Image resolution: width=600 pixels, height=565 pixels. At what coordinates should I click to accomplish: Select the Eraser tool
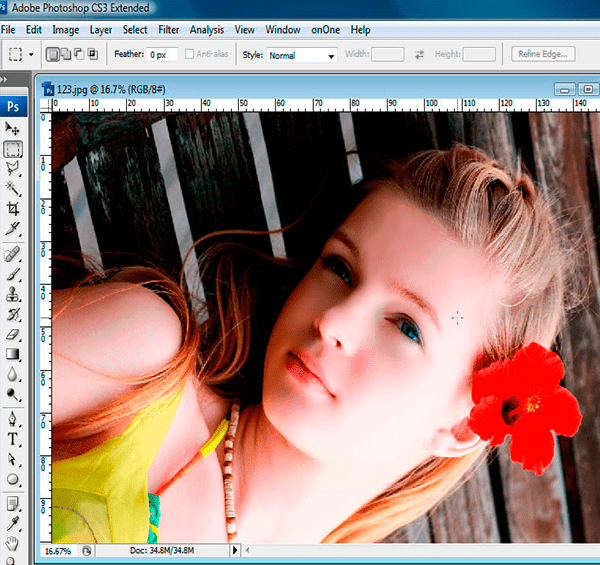point(12,334)
